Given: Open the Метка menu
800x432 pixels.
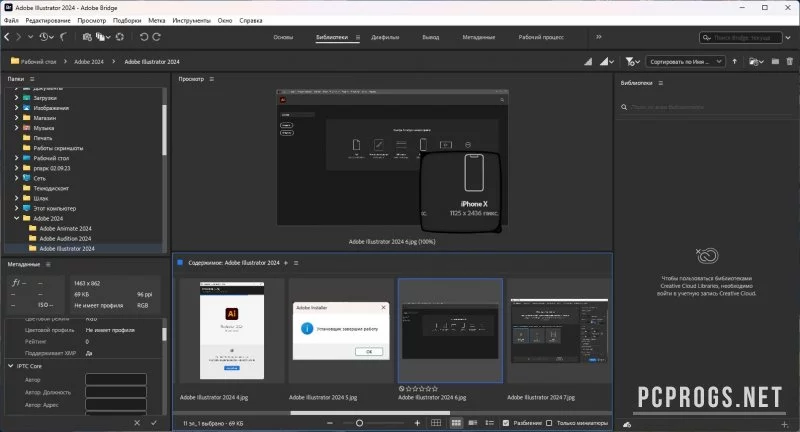Looking at the screenshot, I should click(157, 20).
